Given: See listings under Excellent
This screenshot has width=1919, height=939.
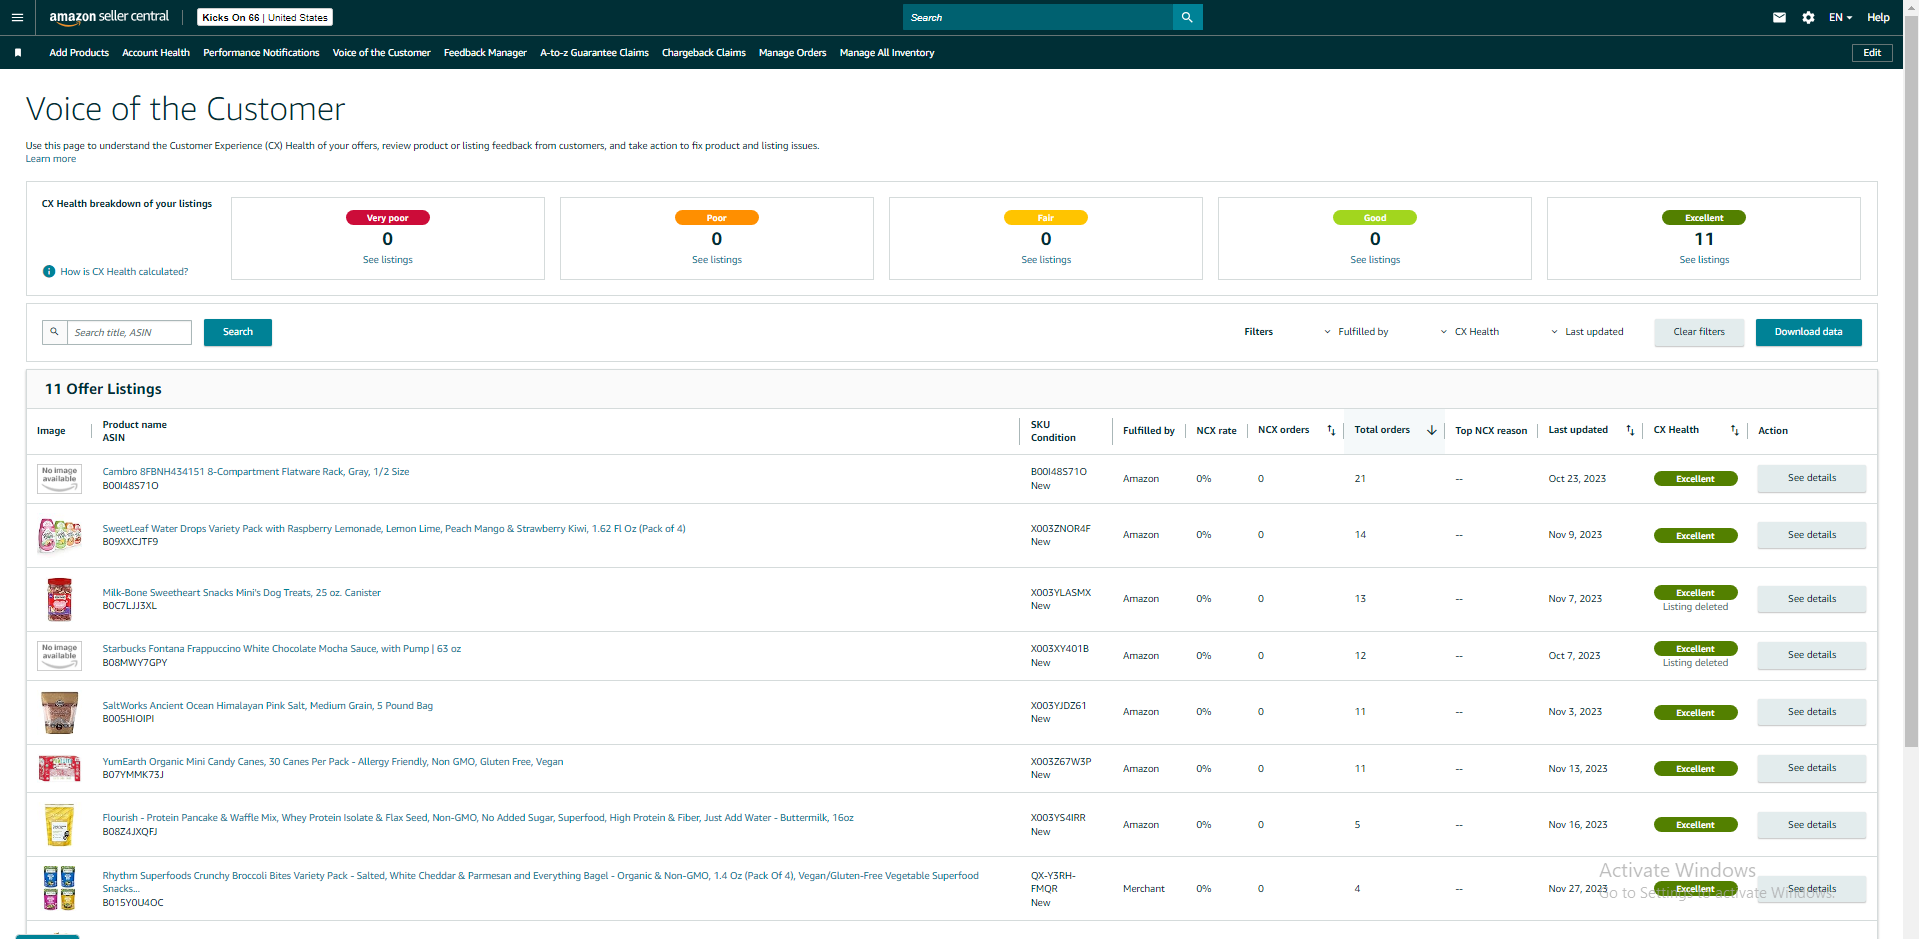Looking at the screenshot, I should [1704, 260].
